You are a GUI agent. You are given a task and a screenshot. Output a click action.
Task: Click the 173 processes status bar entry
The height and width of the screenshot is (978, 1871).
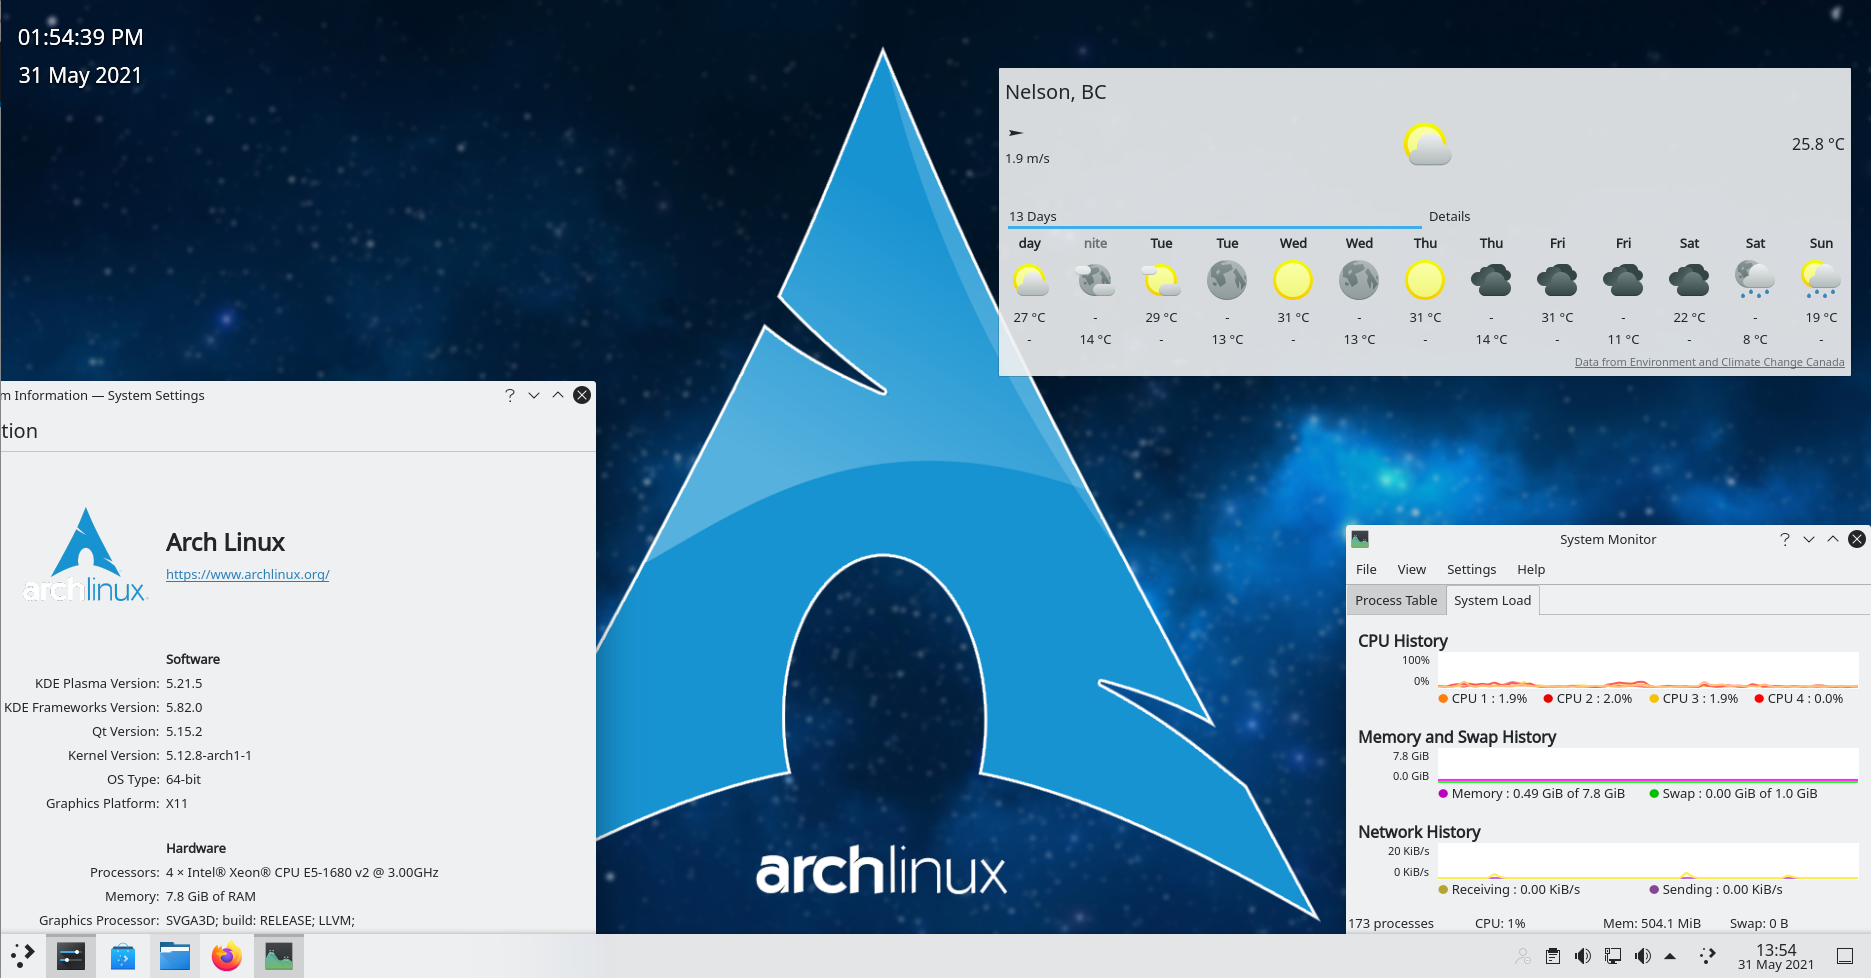1391,923
